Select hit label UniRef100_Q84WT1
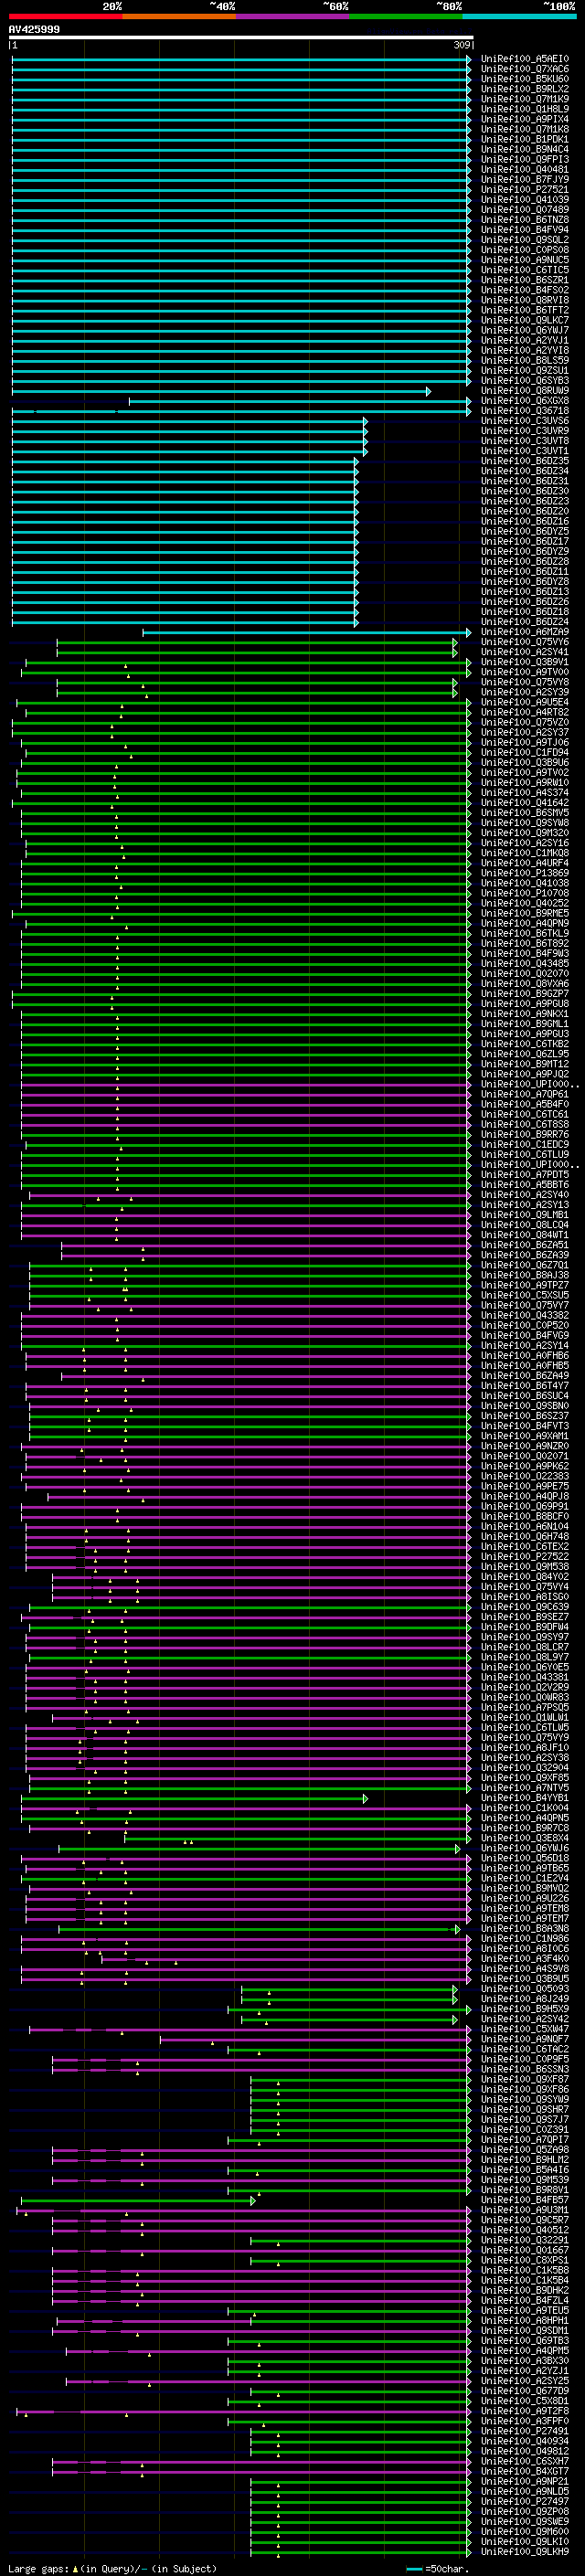The width and height of the screenshot is (585, 2576). pos(525,1235)
